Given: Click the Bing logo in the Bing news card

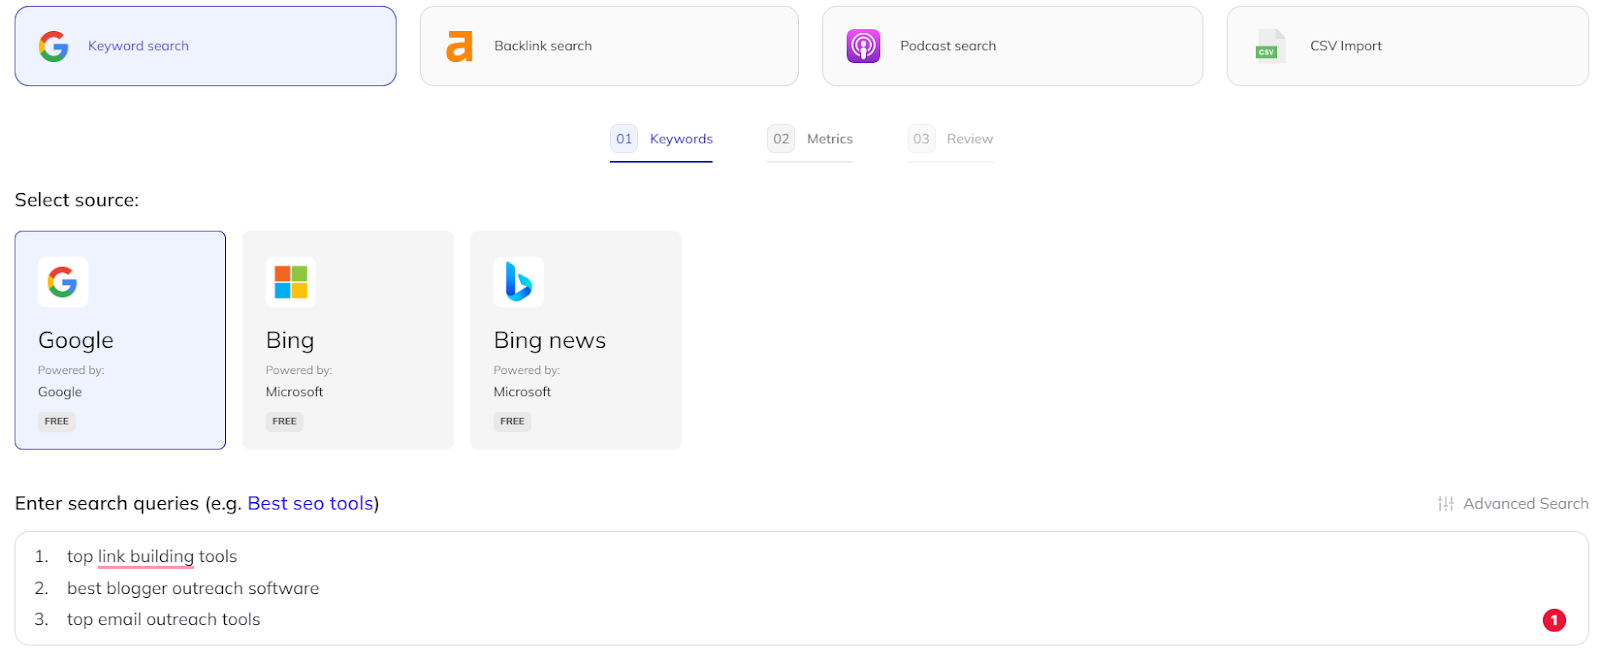Looking at the screenshot, I should [x=518, y=282].
